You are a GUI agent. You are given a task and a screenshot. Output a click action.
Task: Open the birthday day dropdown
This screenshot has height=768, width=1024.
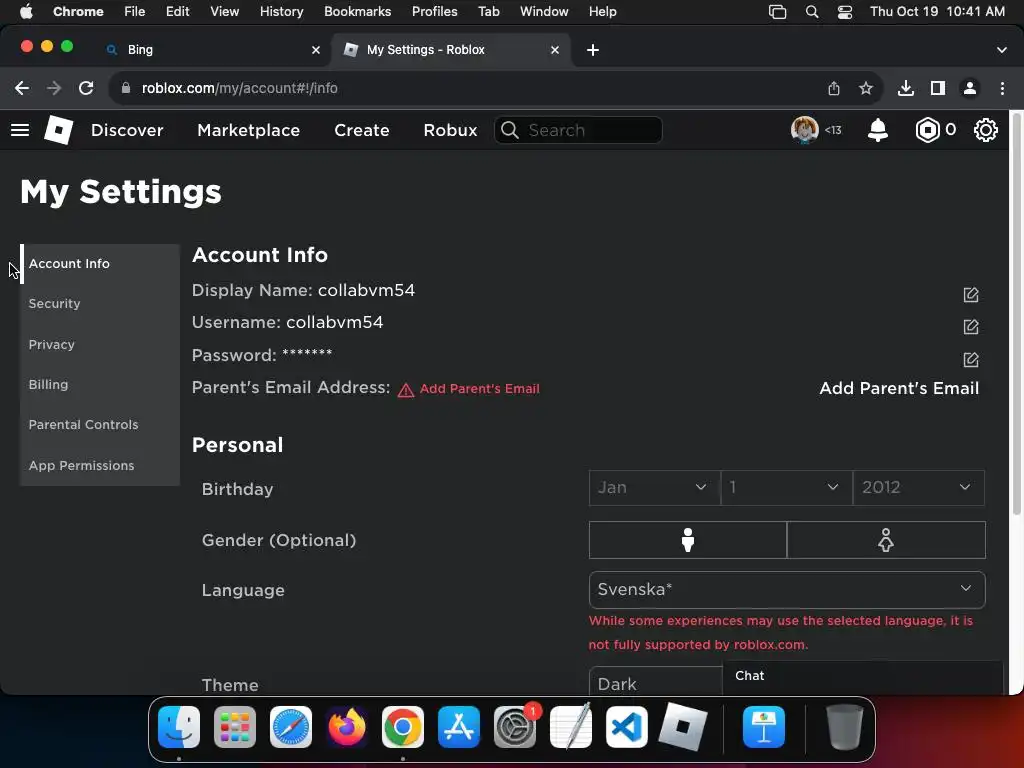point(786,488)
